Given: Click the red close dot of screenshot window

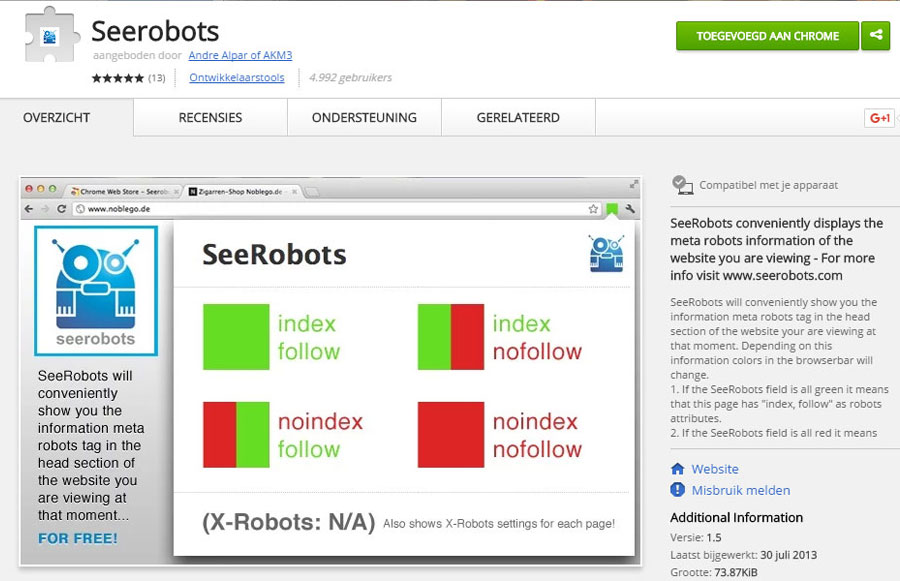Looking at the screenshot, I should point(29,189).
